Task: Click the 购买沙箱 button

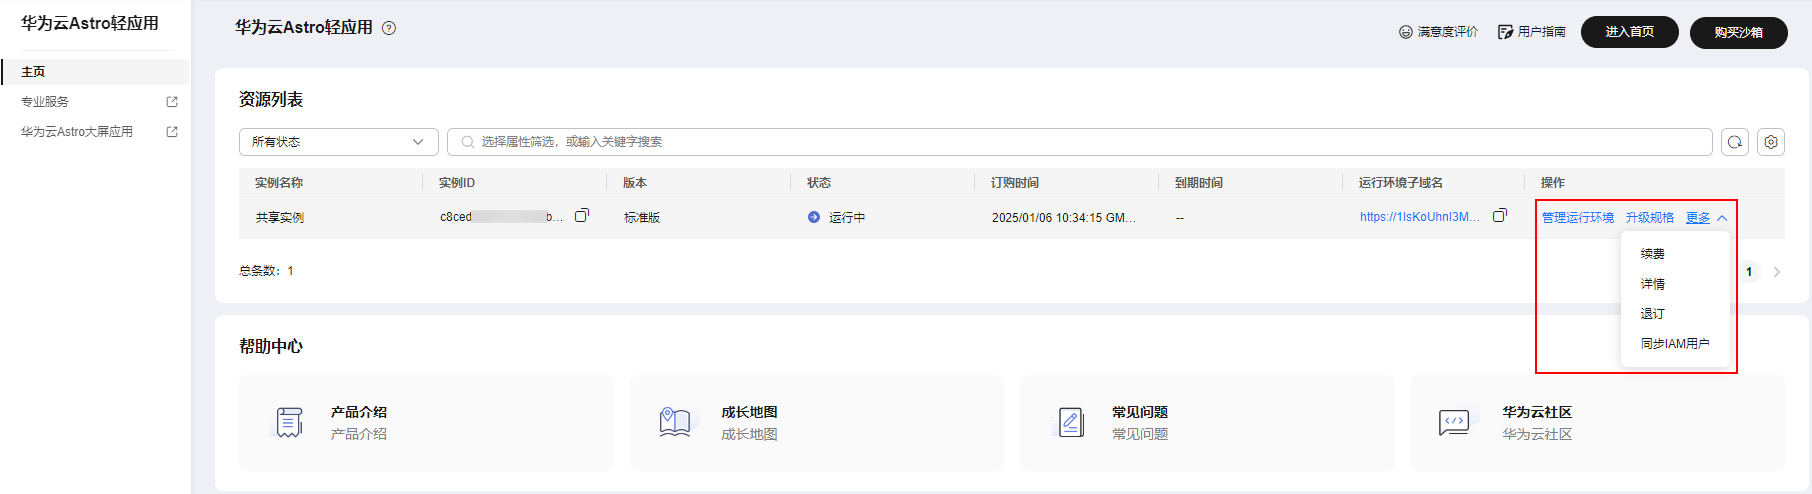Action: (1738, 33)
